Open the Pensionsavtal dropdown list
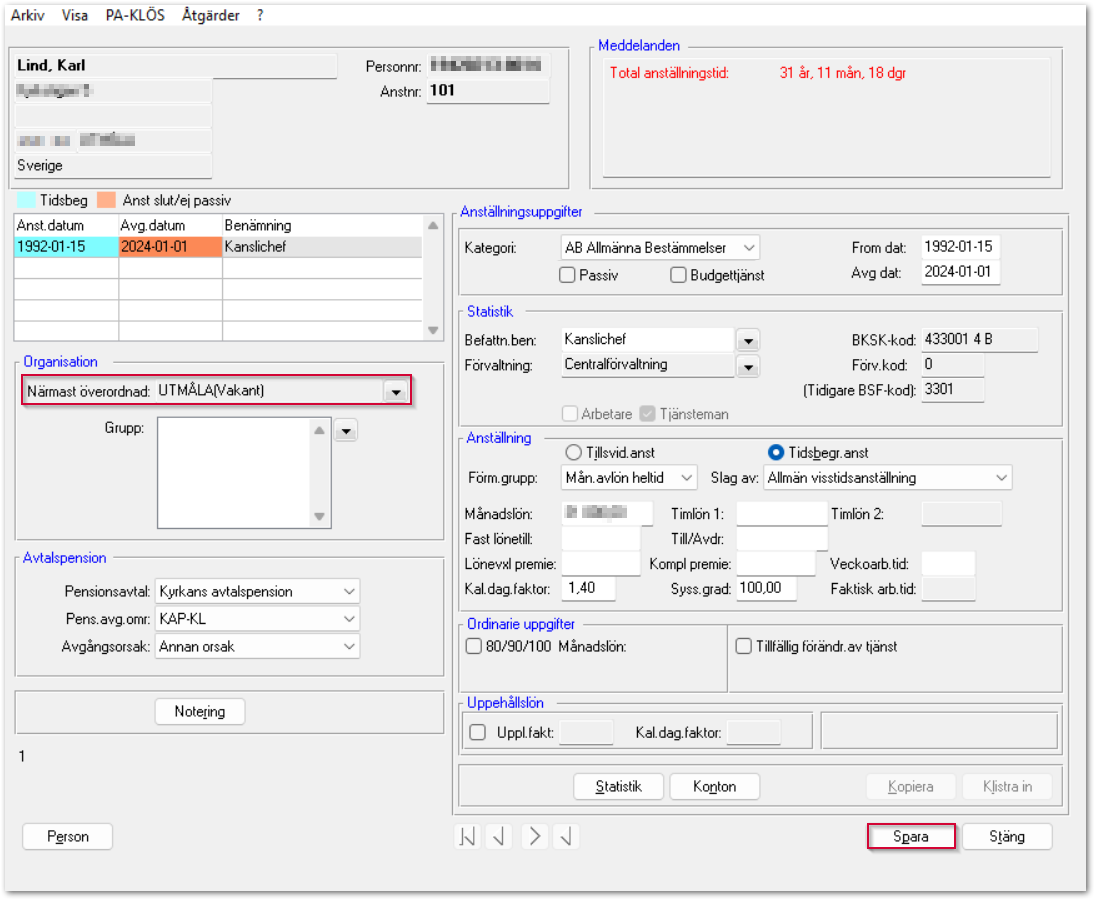This screenshot has width=1095, height=900. point(348,592)
